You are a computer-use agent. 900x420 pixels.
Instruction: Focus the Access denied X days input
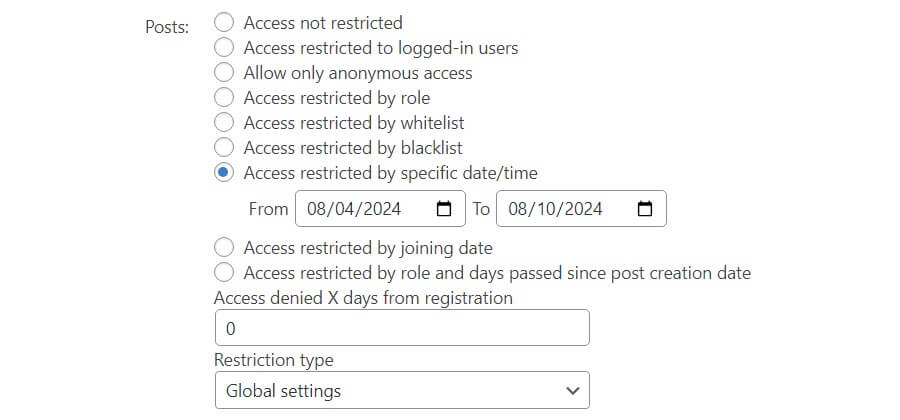click(x=401, y=328)
